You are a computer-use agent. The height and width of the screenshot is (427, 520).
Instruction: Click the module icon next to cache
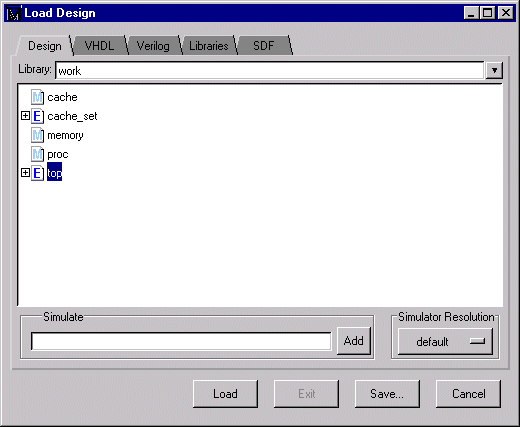pyautogui.click(x=37, y=97)
